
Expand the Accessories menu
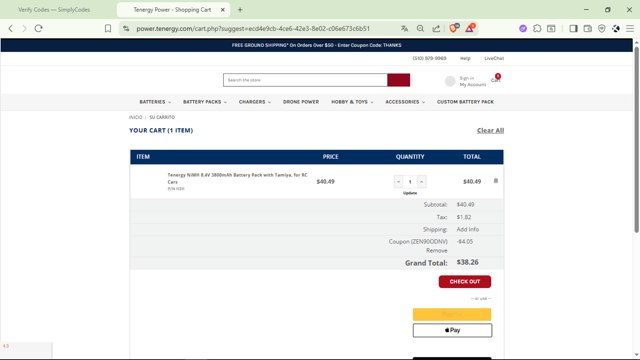405,102
